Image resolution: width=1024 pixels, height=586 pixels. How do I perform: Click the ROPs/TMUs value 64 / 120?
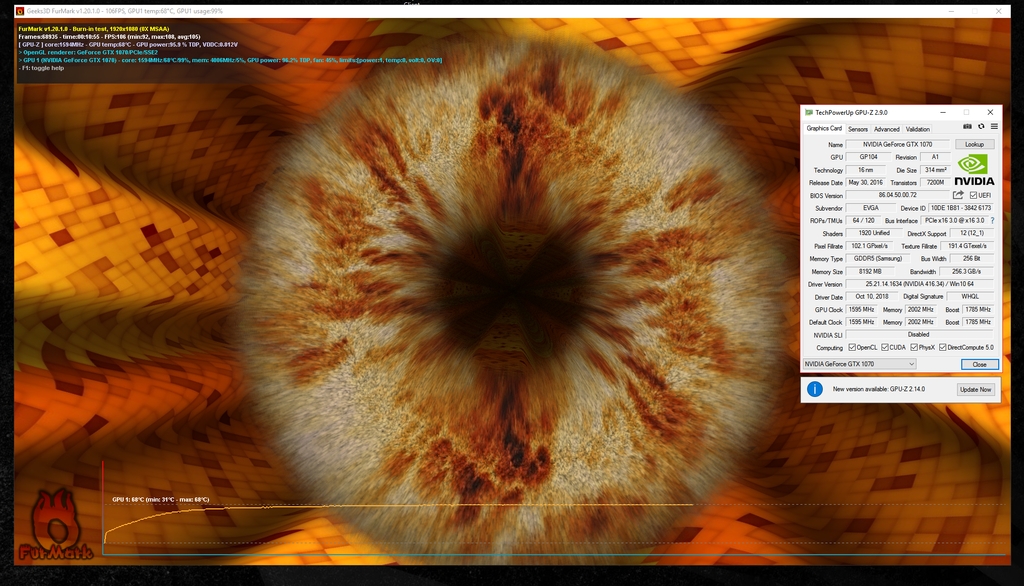point(863,221)
